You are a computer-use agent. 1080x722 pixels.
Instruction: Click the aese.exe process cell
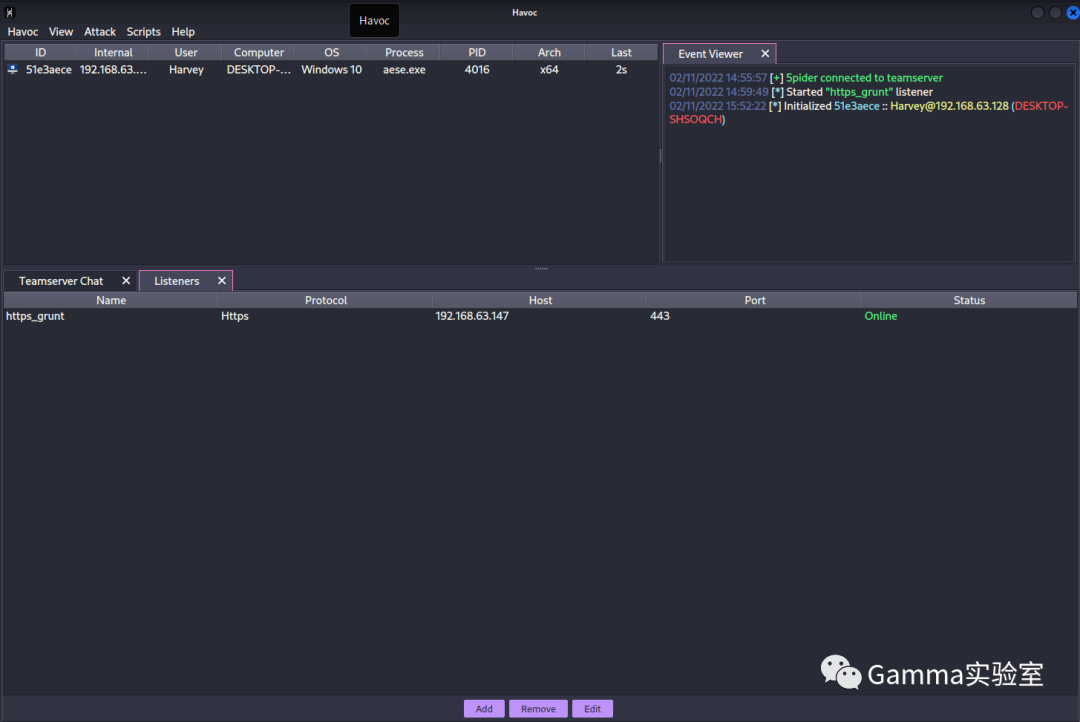point(404,70)
